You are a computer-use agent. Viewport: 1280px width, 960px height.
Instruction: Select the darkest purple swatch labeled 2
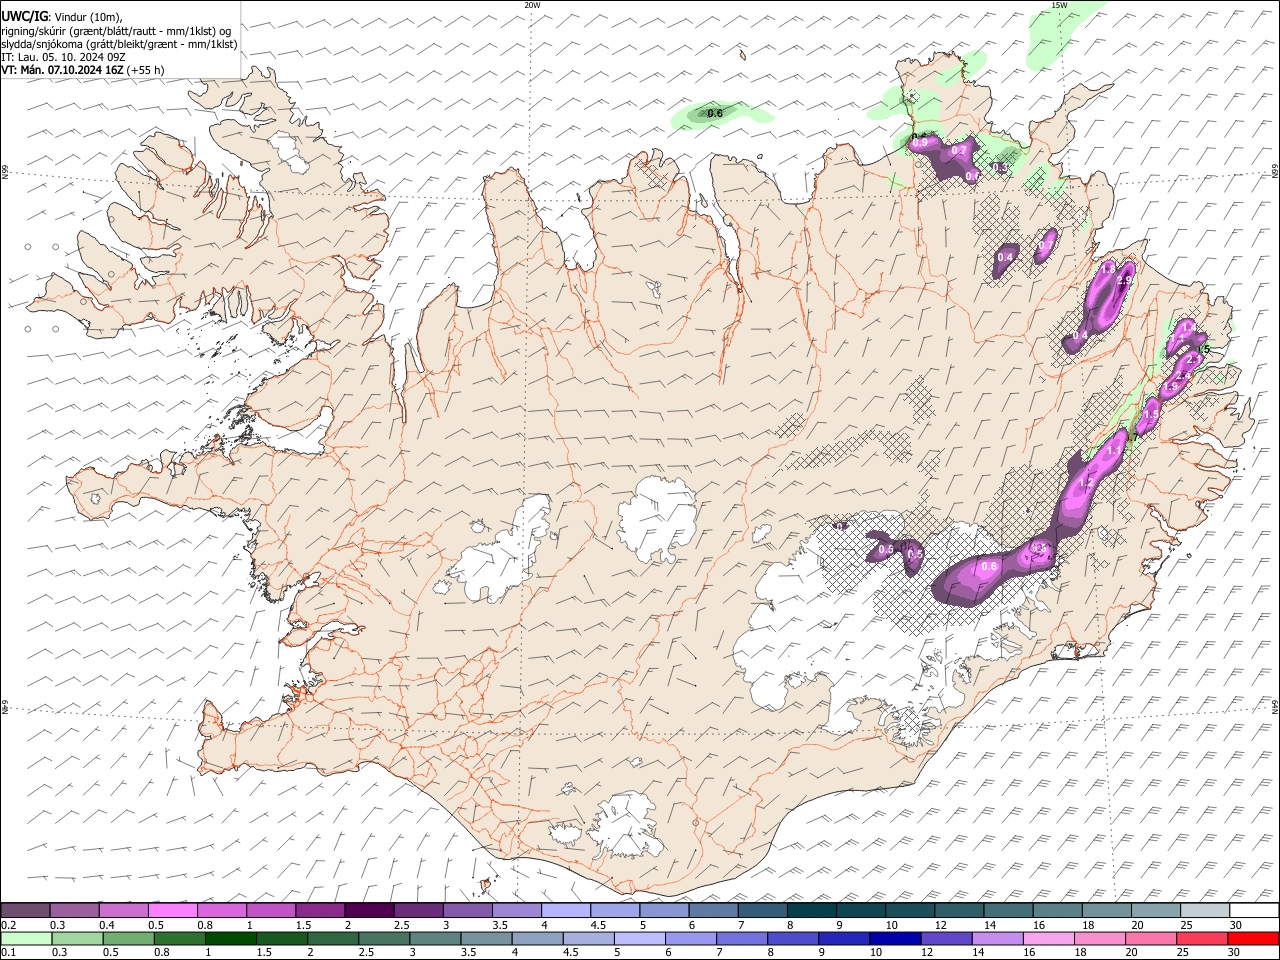[369, 910]
